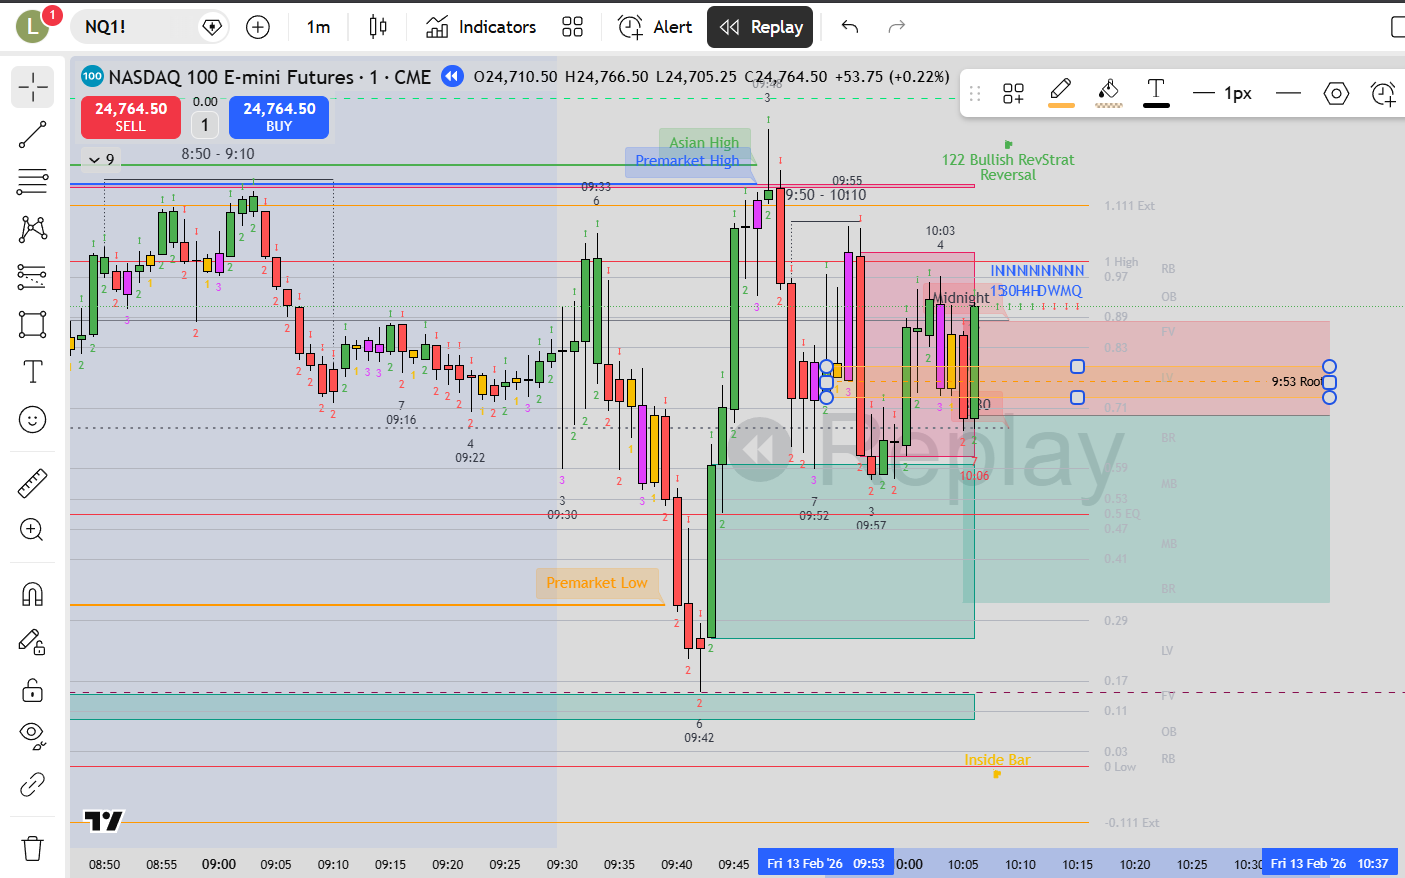Add alert on drawing clock icon
Image resolution: width=1405 pixels, height=878 pixels.
click(x=1383, y=93)
